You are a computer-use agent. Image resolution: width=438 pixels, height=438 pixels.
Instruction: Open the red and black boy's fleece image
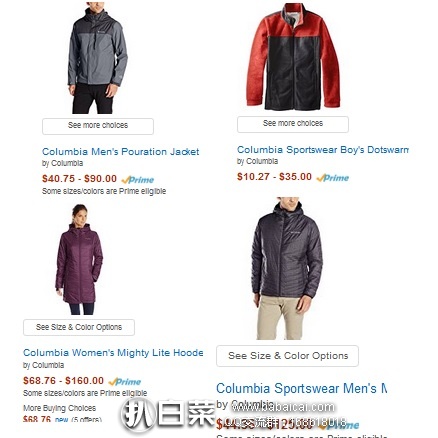[293, 57]
